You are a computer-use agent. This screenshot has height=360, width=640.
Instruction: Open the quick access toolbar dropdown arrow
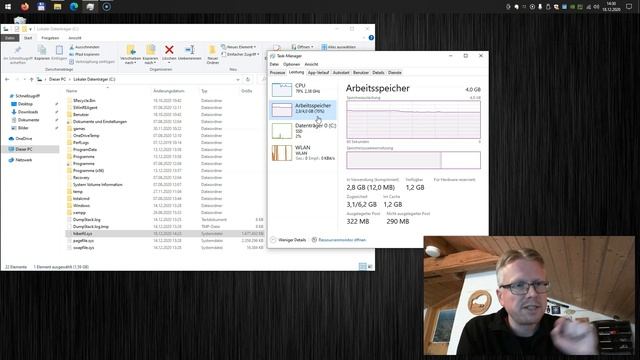pos(31,29)
